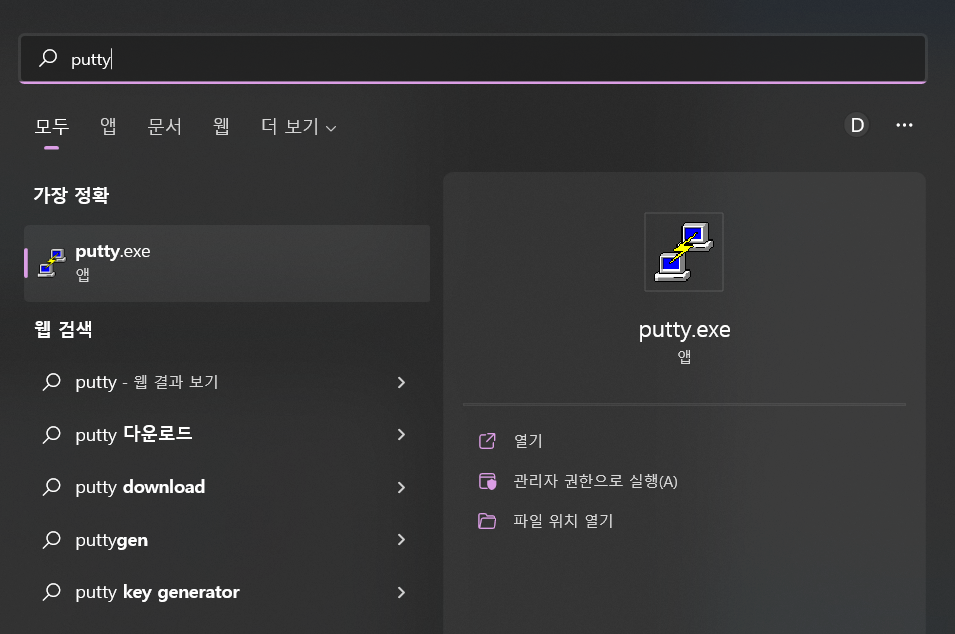Click the small PuTTY icon in best match
This screenshot has width=955, height=634.
pos(52,263)
